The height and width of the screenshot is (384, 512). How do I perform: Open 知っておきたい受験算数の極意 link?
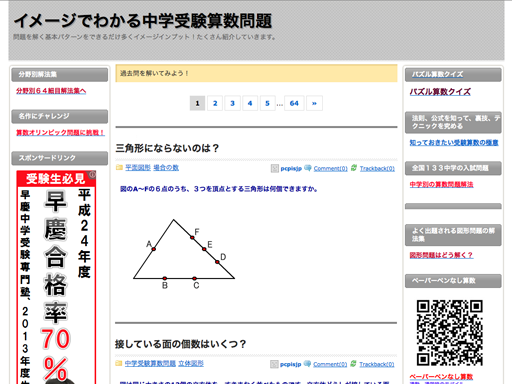click(454, 143)
